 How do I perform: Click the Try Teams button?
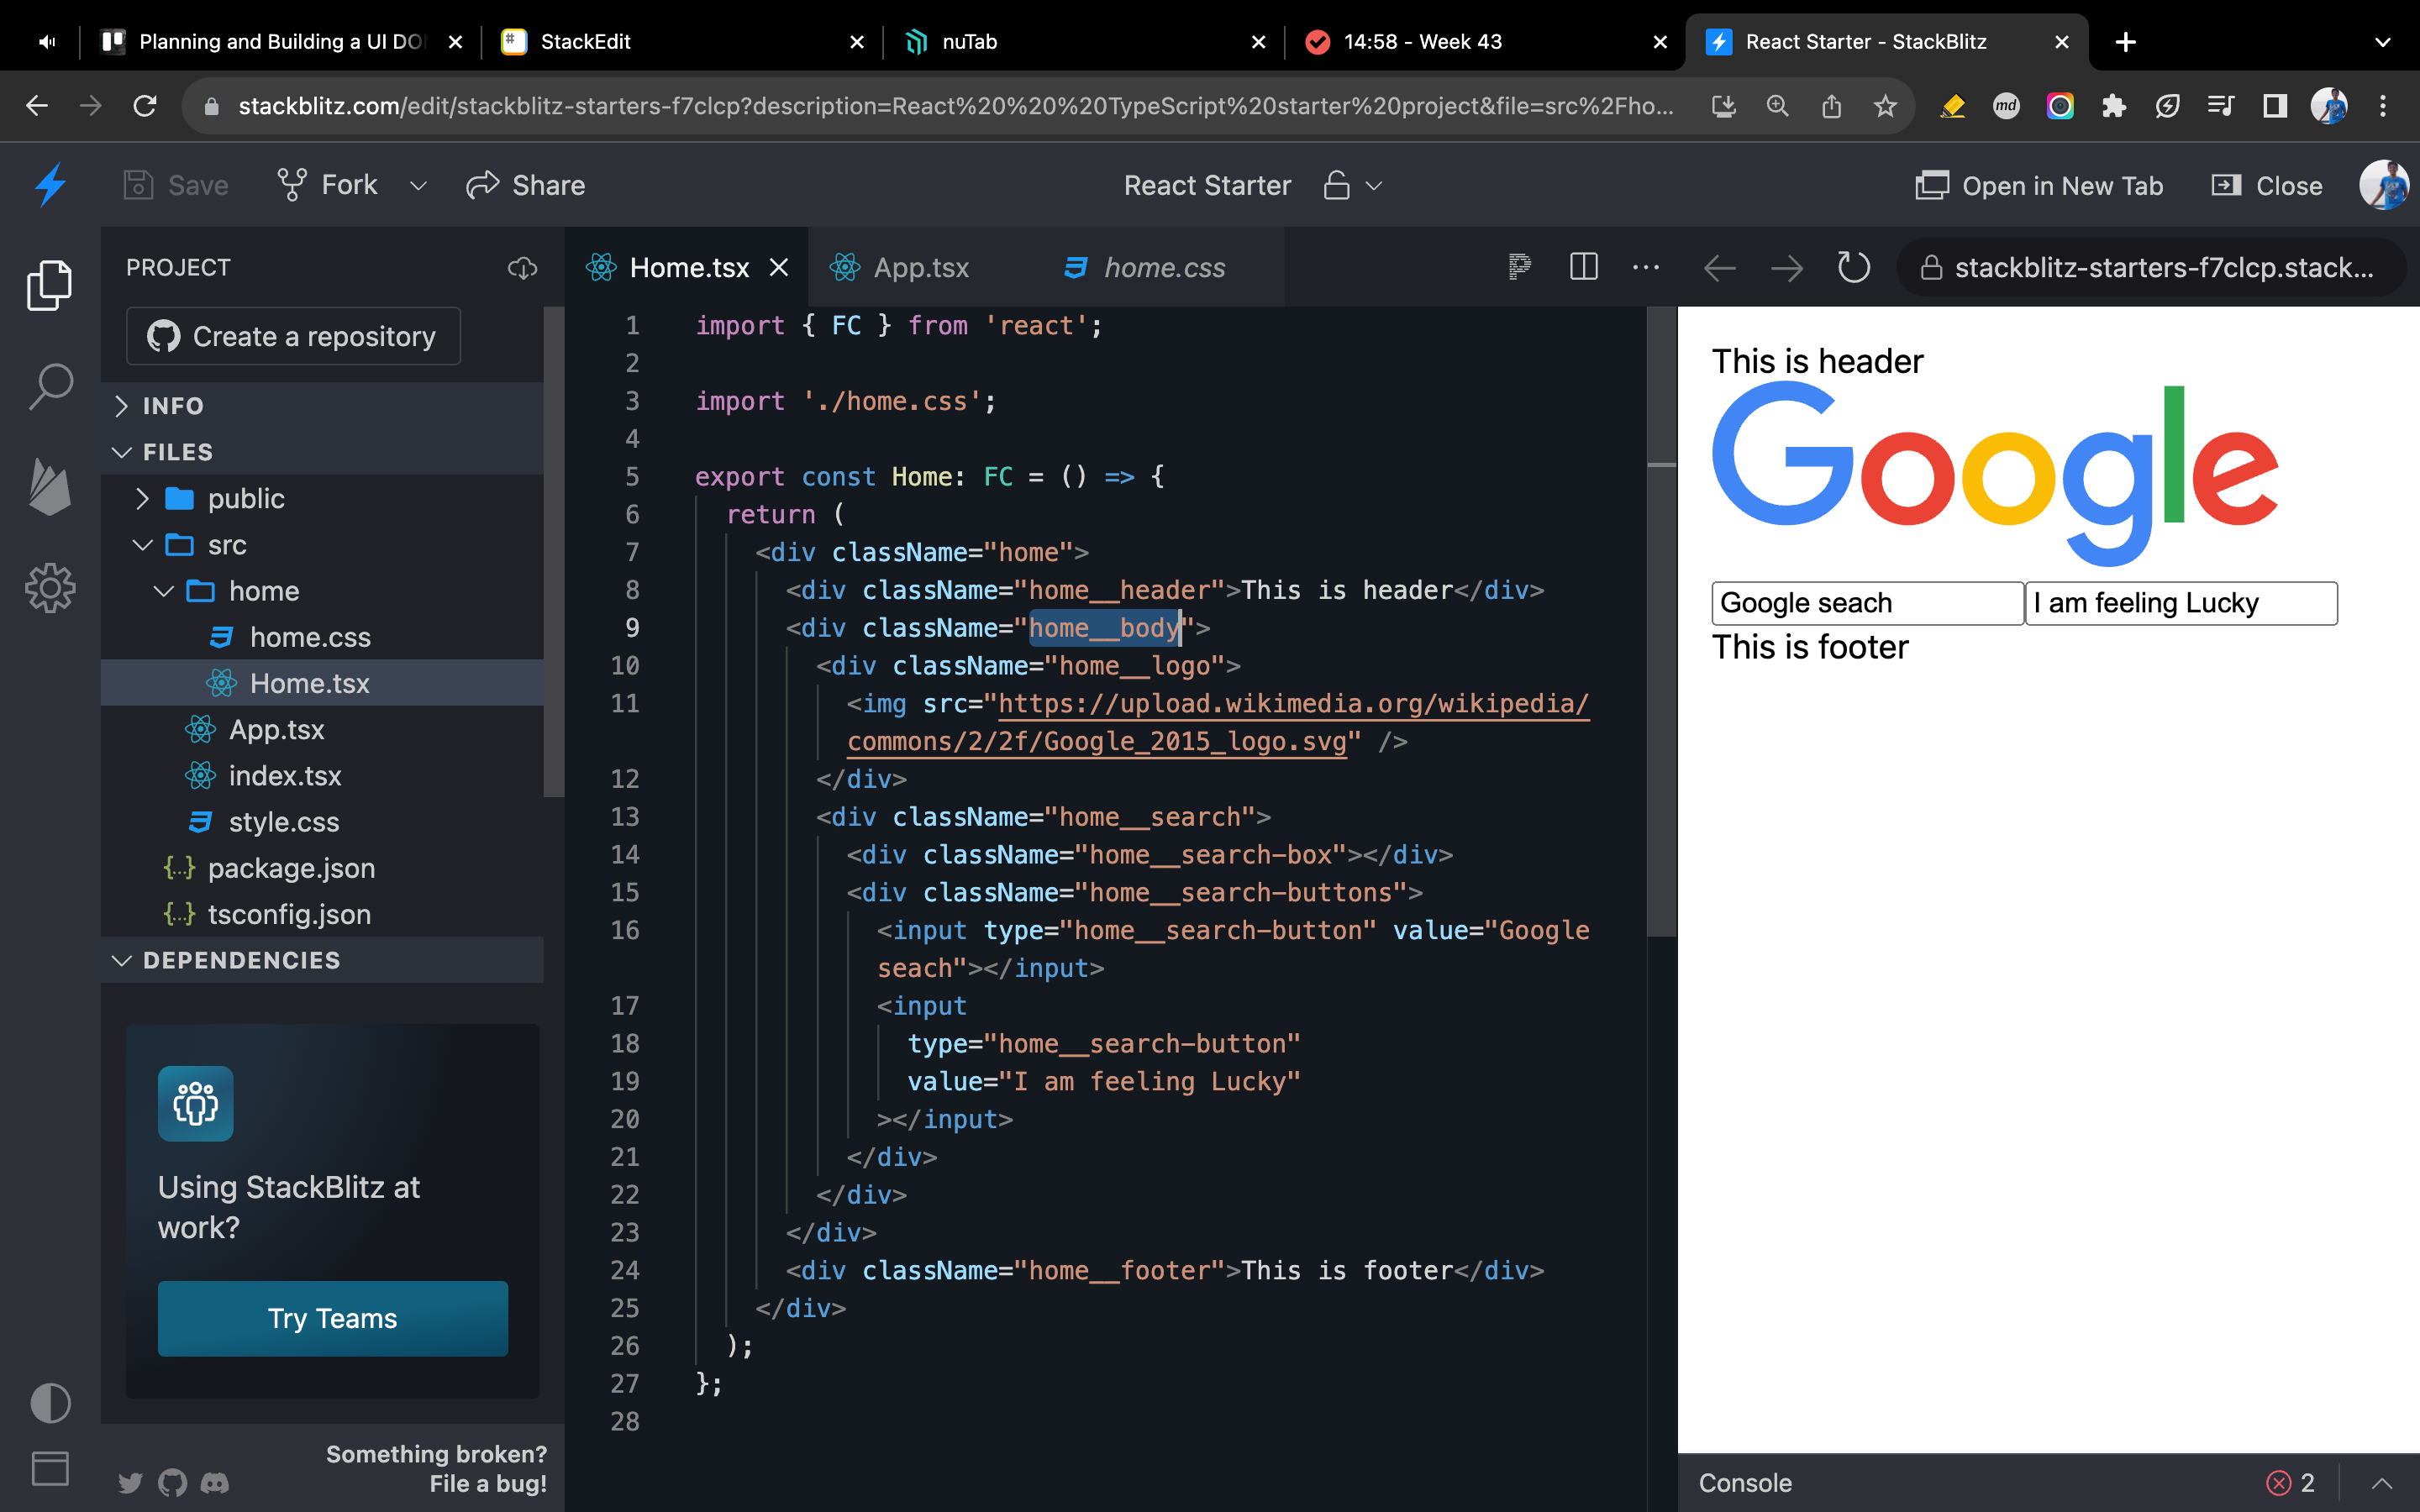332,1318
